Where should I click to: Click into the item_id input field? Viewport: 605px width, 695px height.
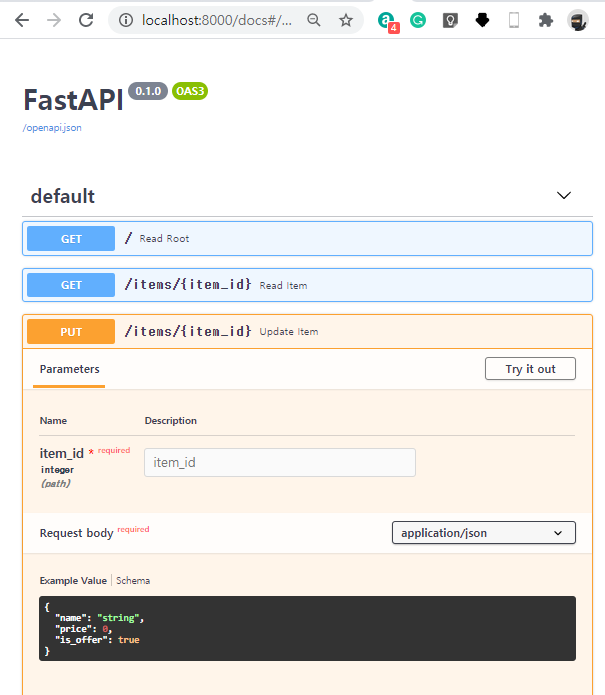(x=280, y=462)
